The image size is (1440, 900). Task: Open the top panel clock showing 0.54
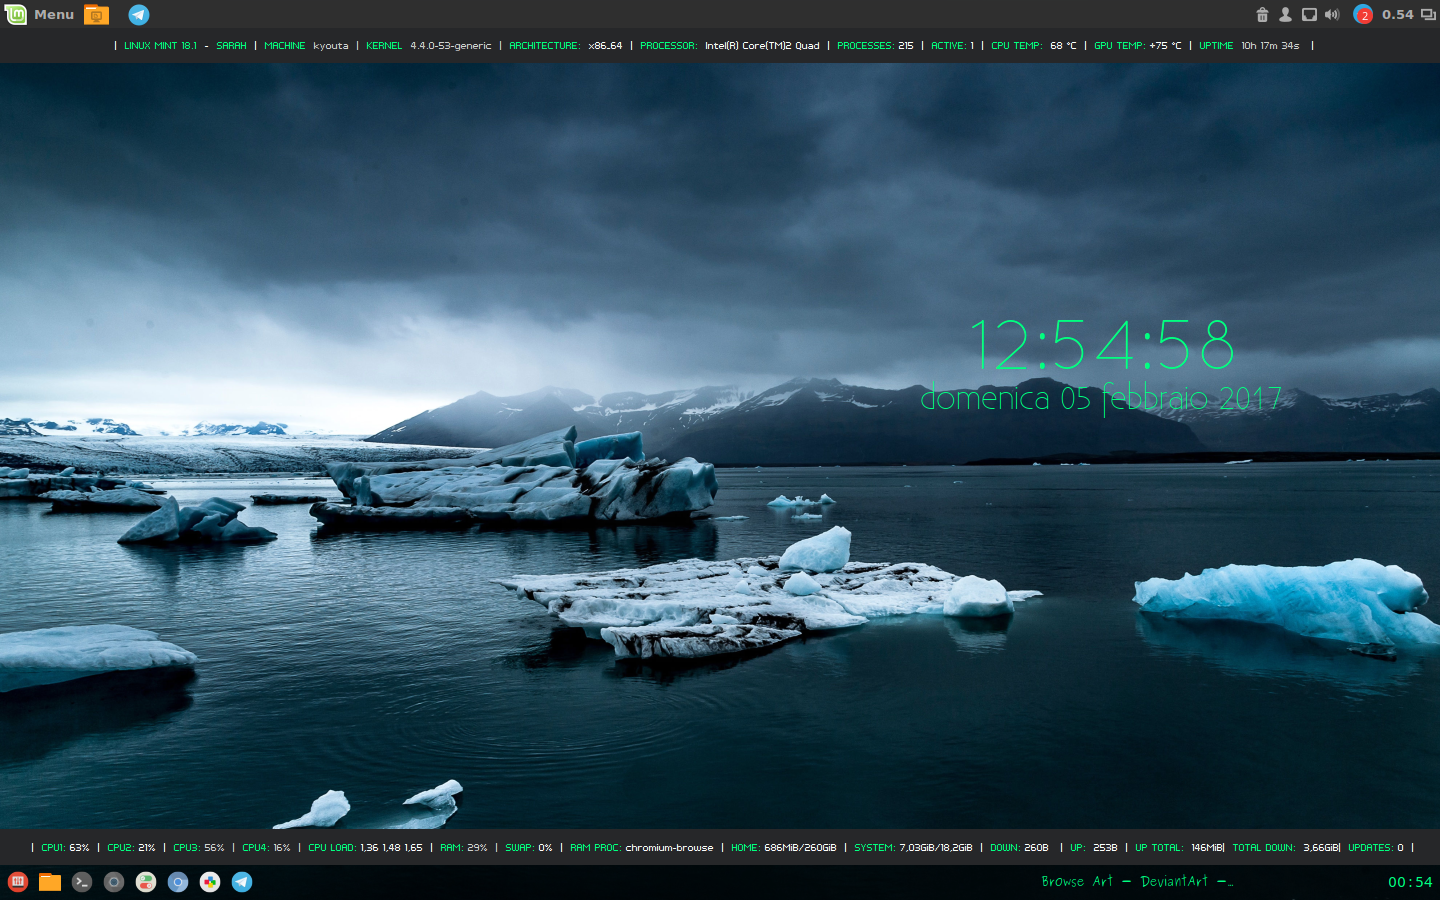click(x=1398, y=14)
